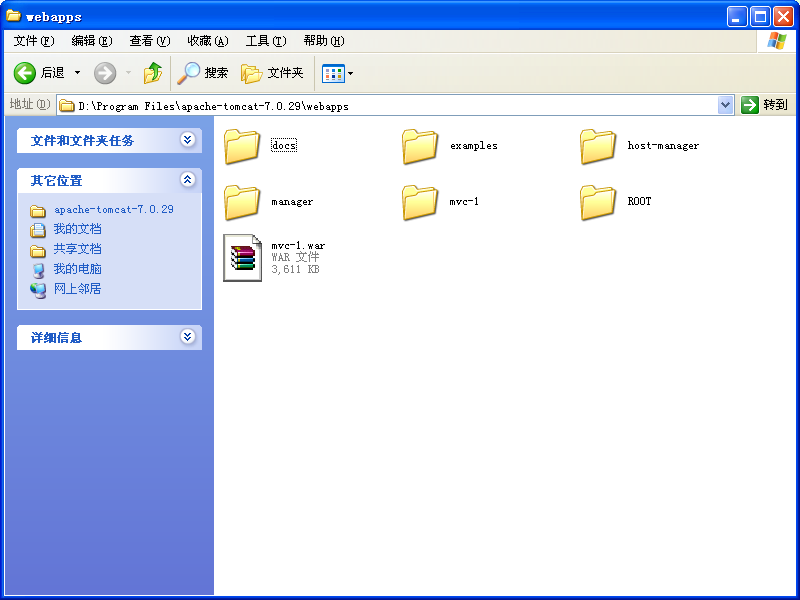Open the 编辑(E) menu
Screen dimensions: 800x600
(x=92, y=41)
